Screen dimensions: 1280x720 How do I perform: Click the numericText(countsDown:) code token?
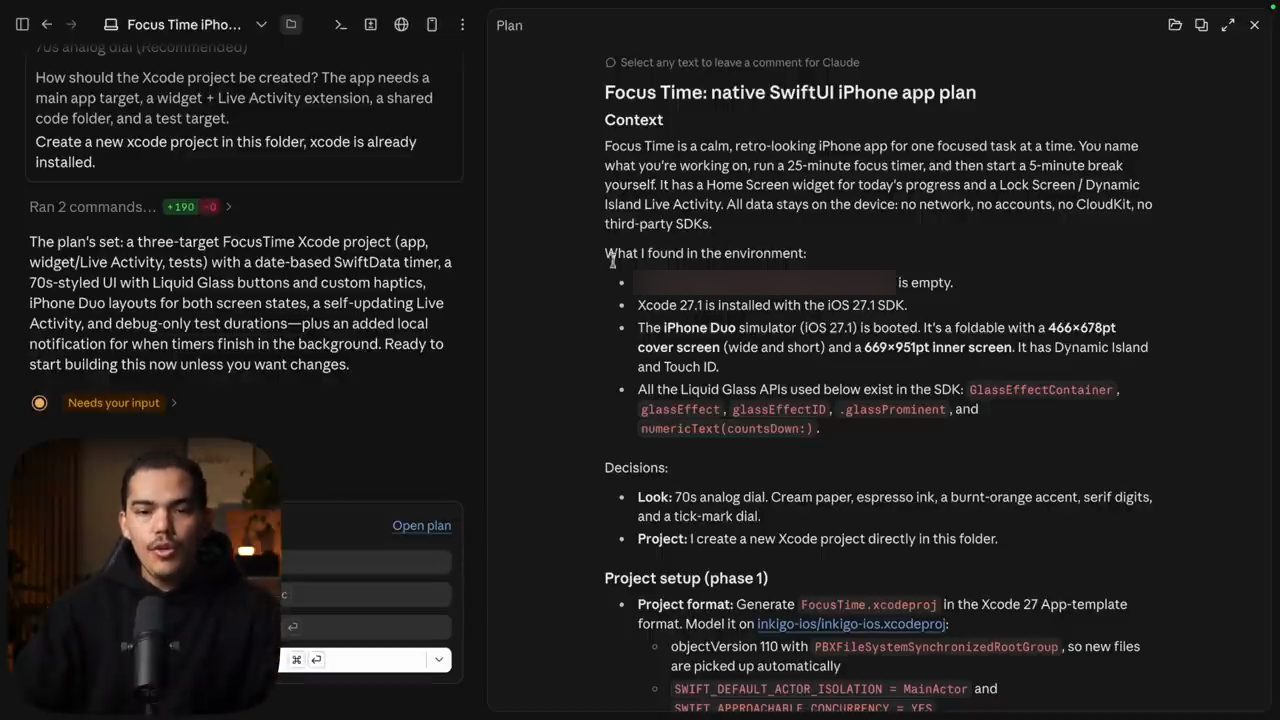click(726, 429)
